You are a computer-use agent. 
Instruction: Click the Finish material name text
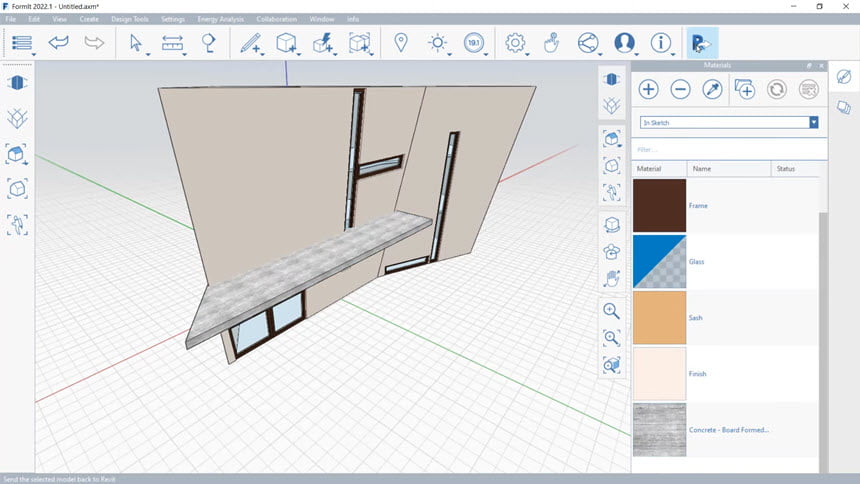point(697,374)
